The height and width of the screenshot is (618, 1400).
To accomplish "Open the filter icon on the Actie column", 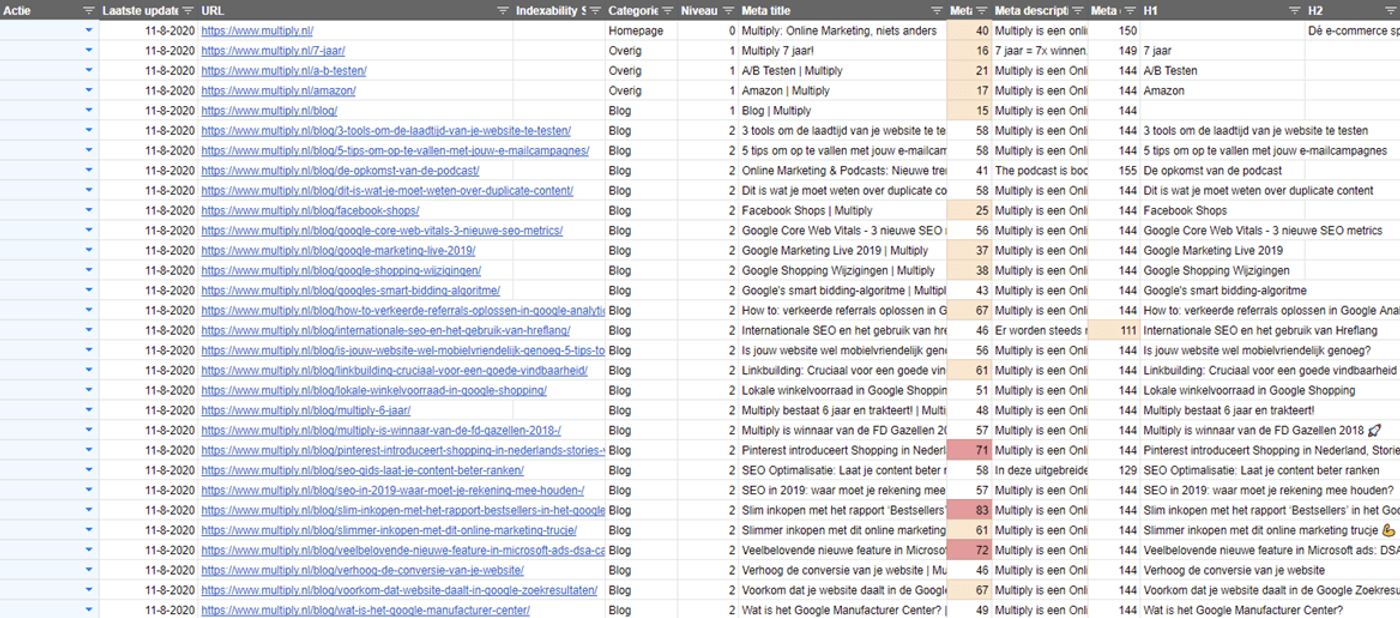I will pos(88,10).
